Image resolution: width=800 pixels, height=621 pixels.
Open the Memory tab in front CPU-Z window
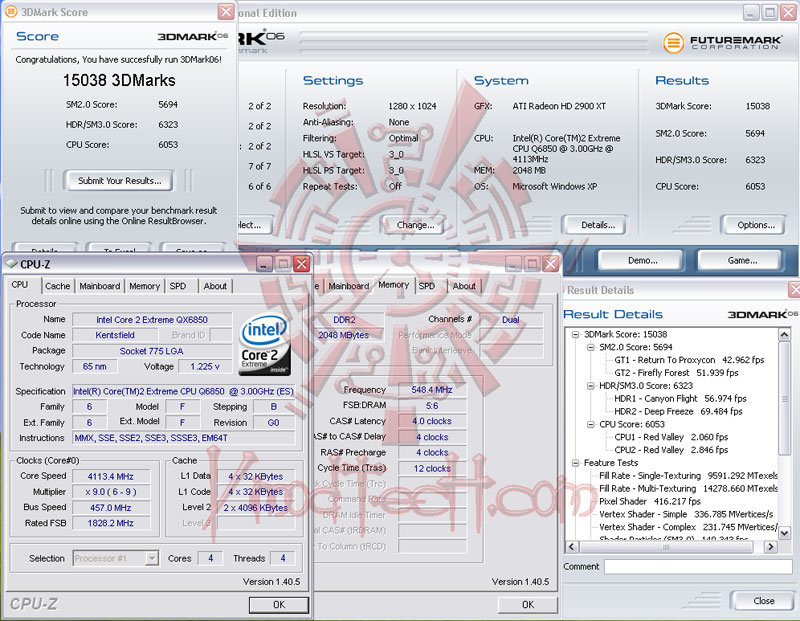(x=144, y=286)
